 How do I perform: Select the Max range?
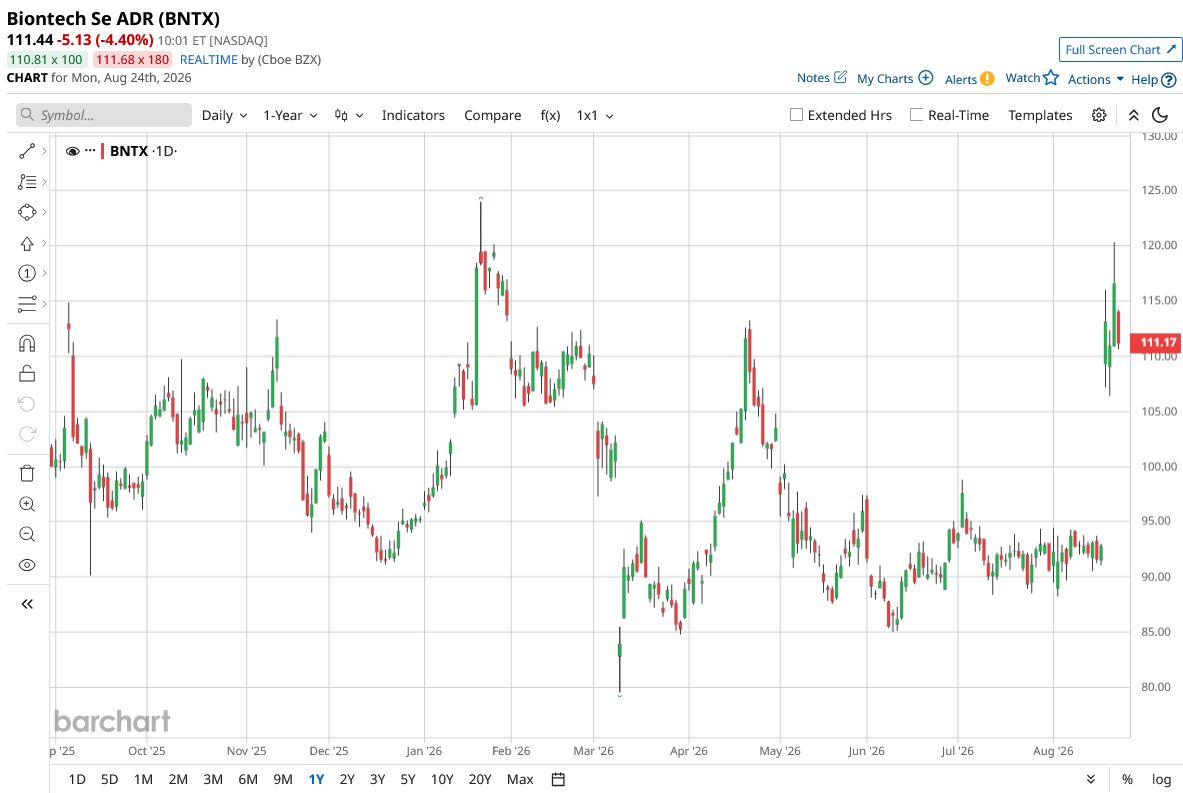tap(520, 779)
